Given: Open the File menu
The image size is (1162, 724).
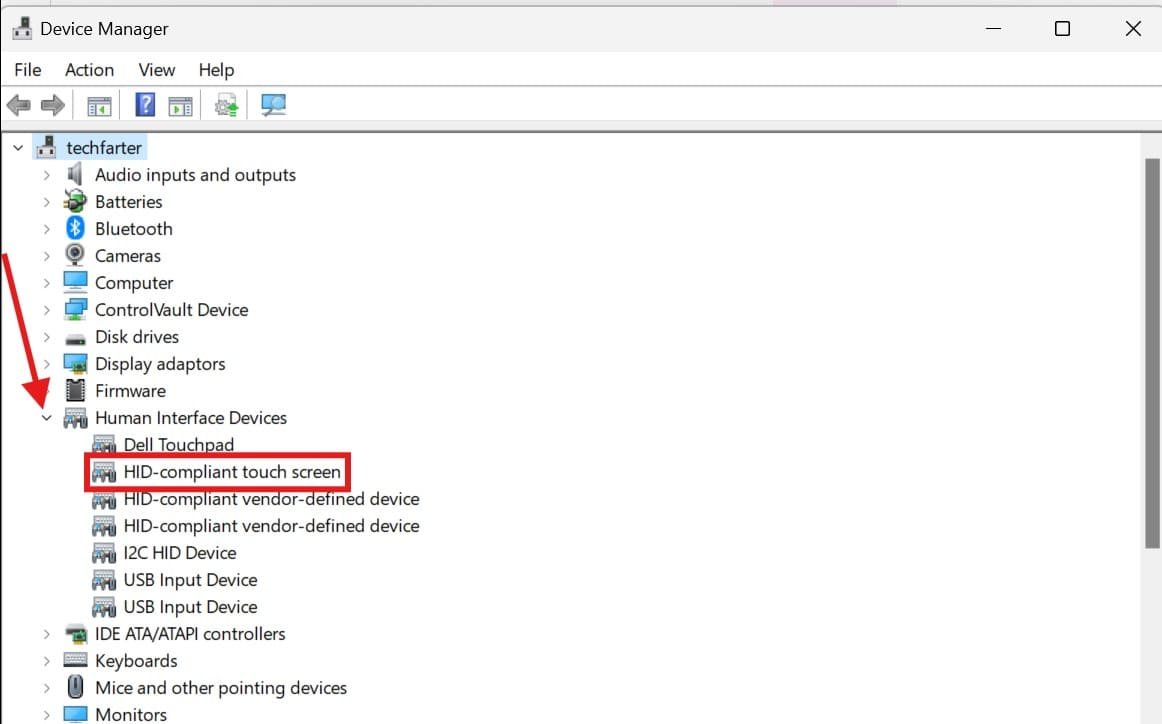Looking at the screenshot, I should (x=28, y=70).
